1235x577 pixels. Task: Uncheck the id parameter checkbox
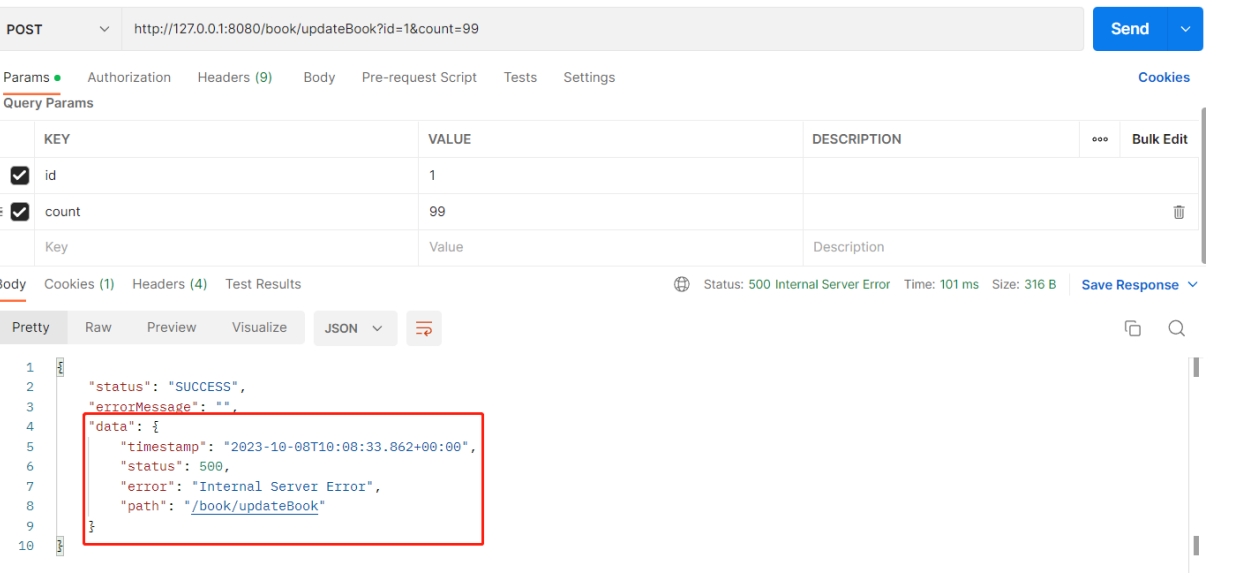pyautogui.click(x=19, y=175)
